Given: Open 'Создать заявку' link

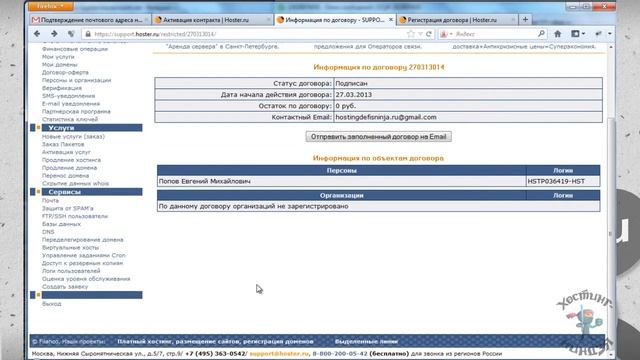Looking at the screenshot, I should 64,287.
